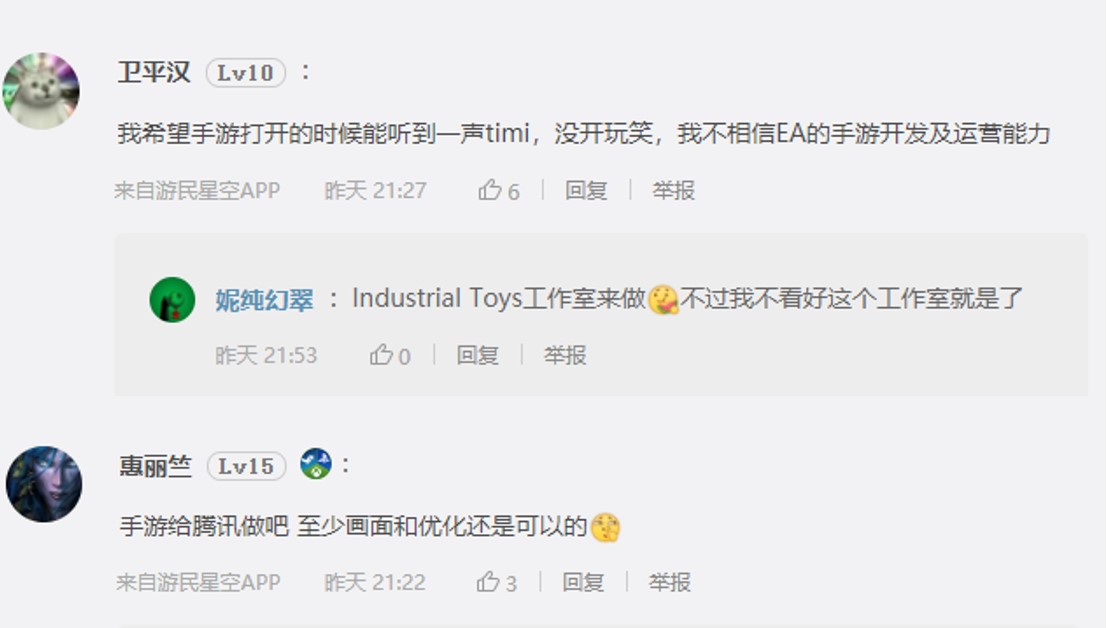Like 卫平汉's comment with thumbs-up icon
This screenshot has width=1107, height=628.
(x=490, y=190)
